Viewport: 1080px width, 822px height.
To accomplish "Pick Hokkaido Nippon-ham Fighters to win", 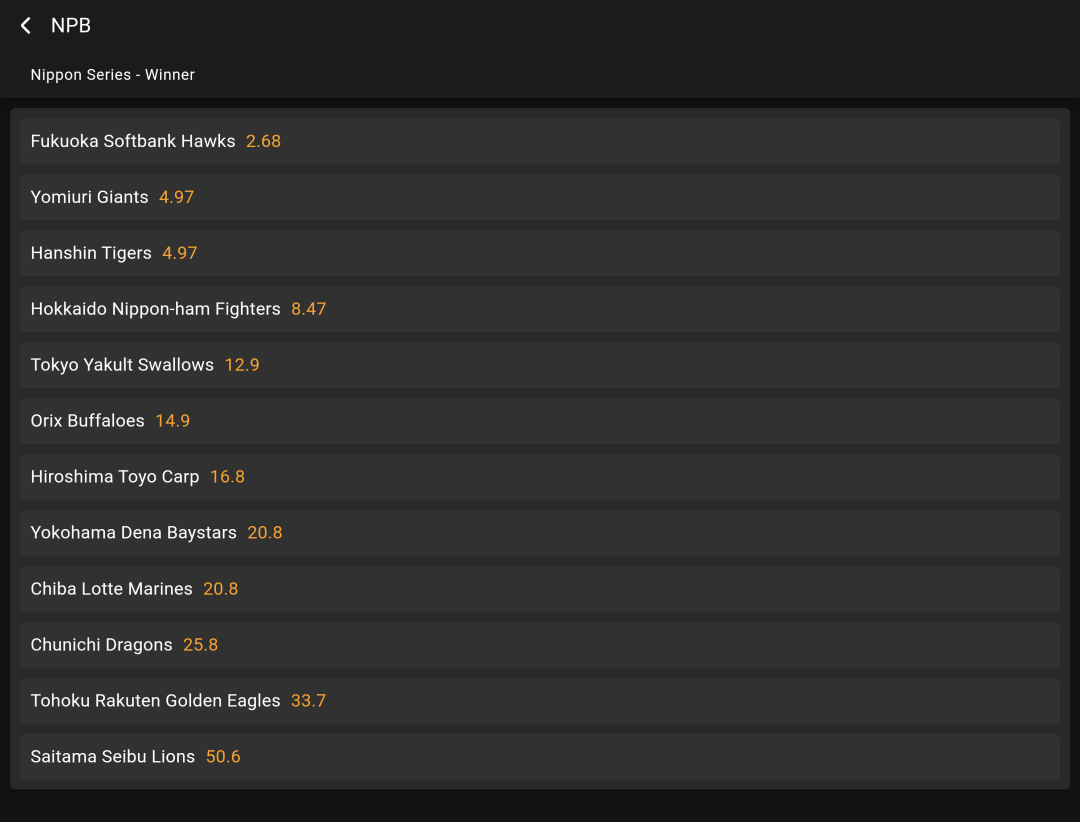I will (539, 309).
